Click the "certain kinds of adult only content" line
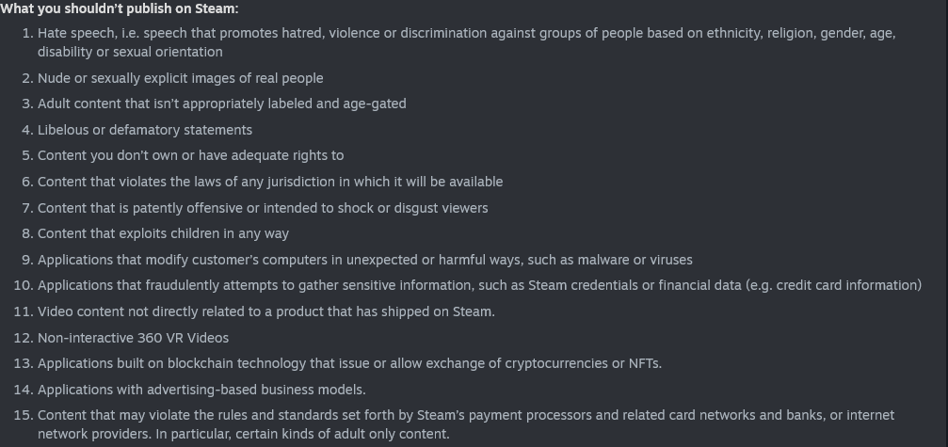The image size is (948, 447). point(244,434)
